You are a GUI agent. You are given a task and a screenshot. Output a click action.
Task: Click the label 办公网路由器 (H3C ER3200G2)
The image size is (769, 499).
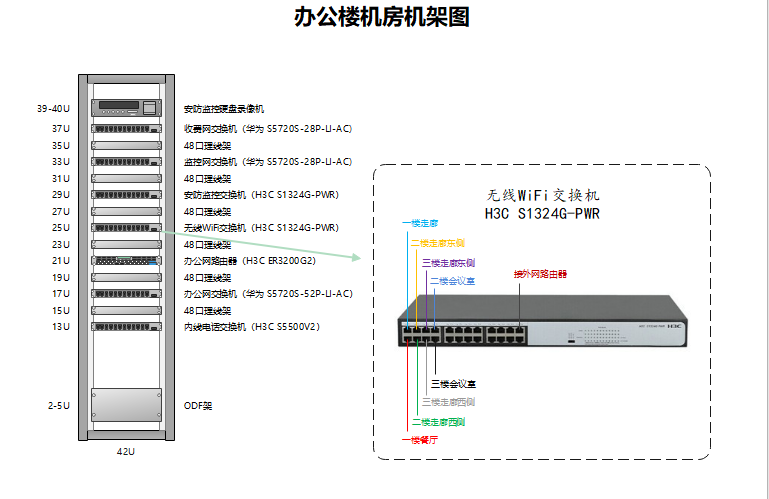click(250, 261)
